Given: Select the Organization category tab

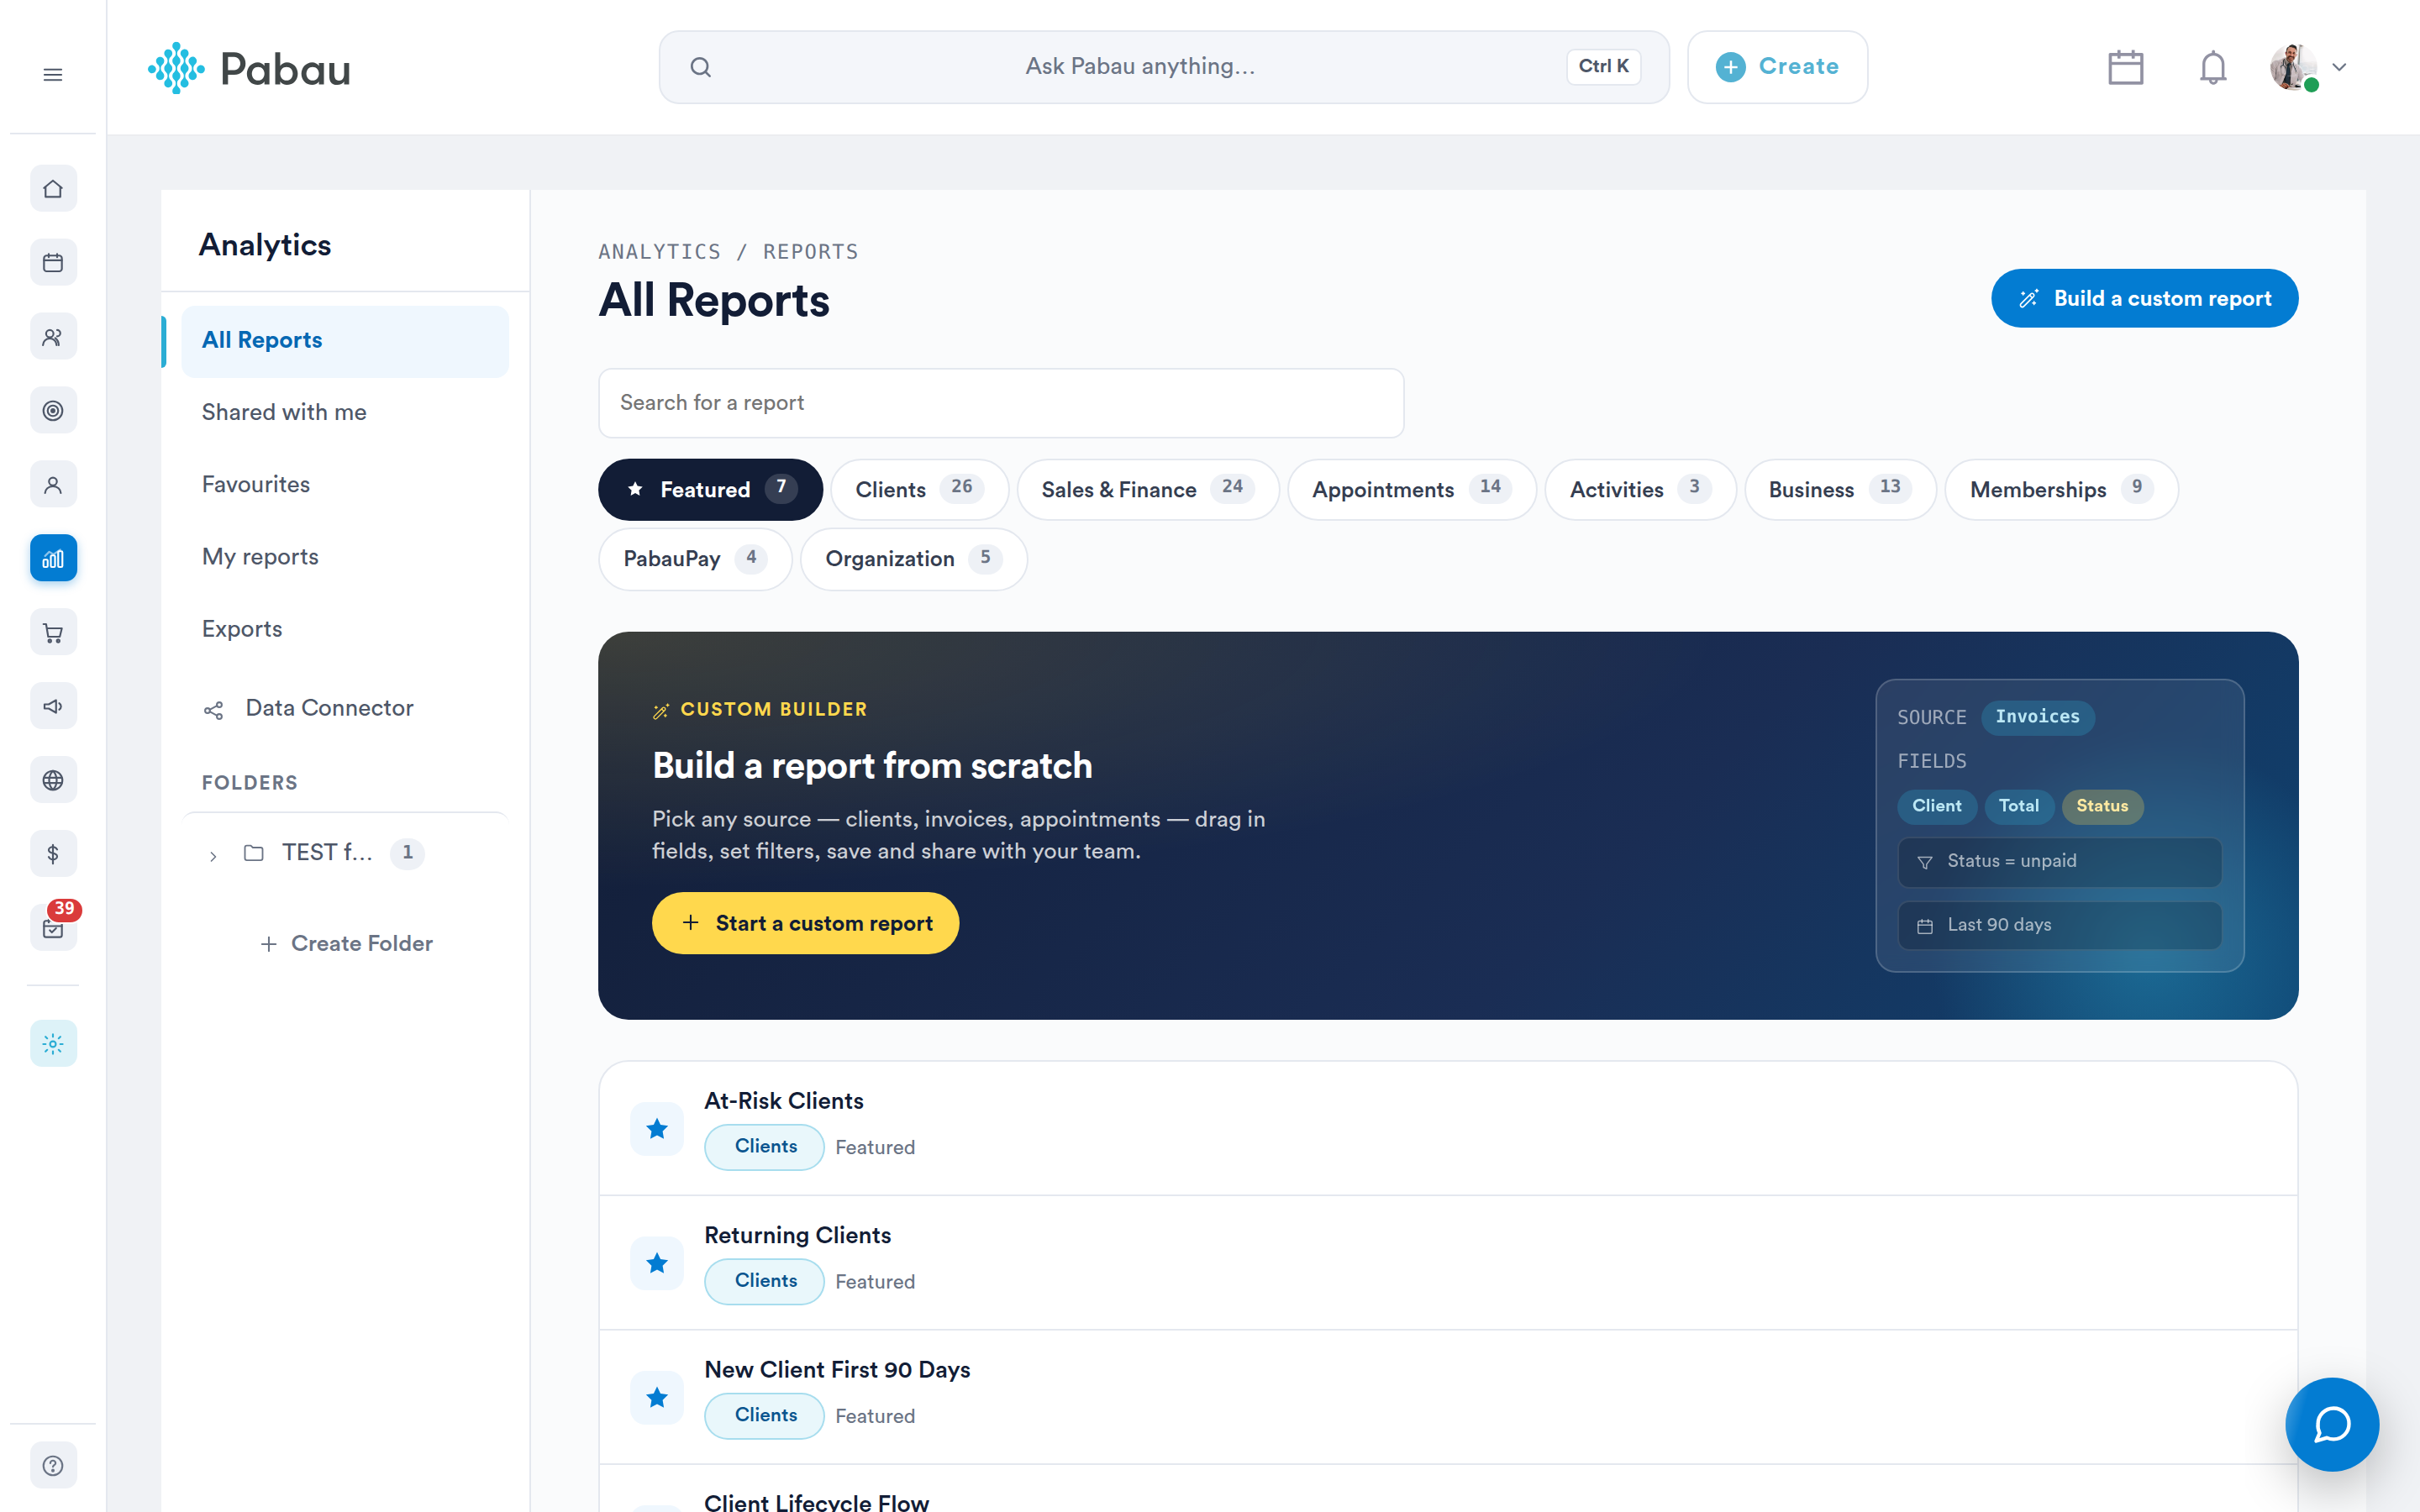Looking at the screenshot, I should (x=913, y=559).
